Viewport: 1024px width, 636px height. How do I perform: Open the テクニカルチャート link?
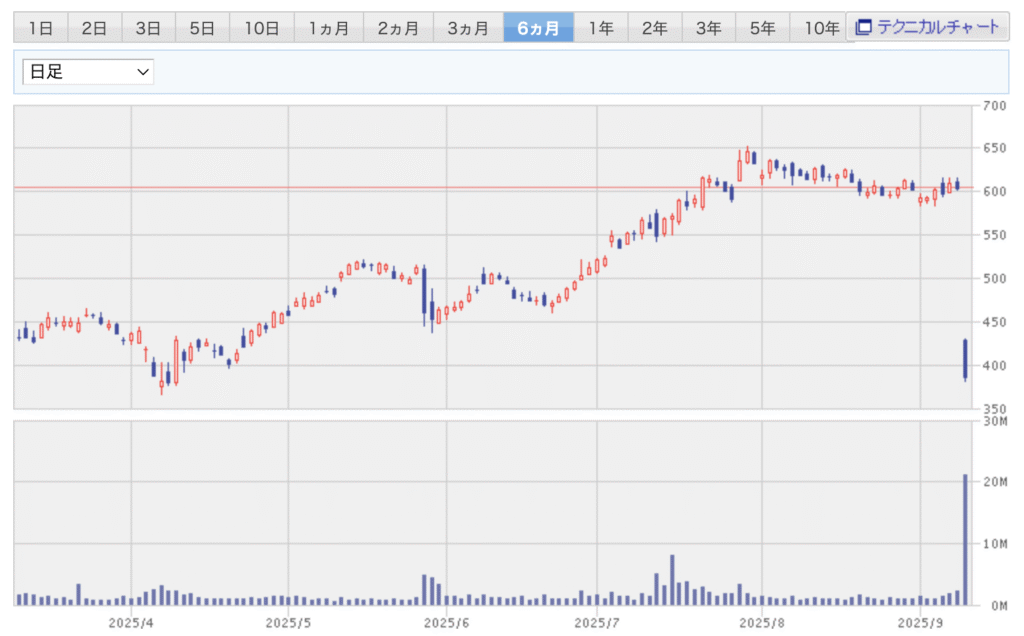938,27
